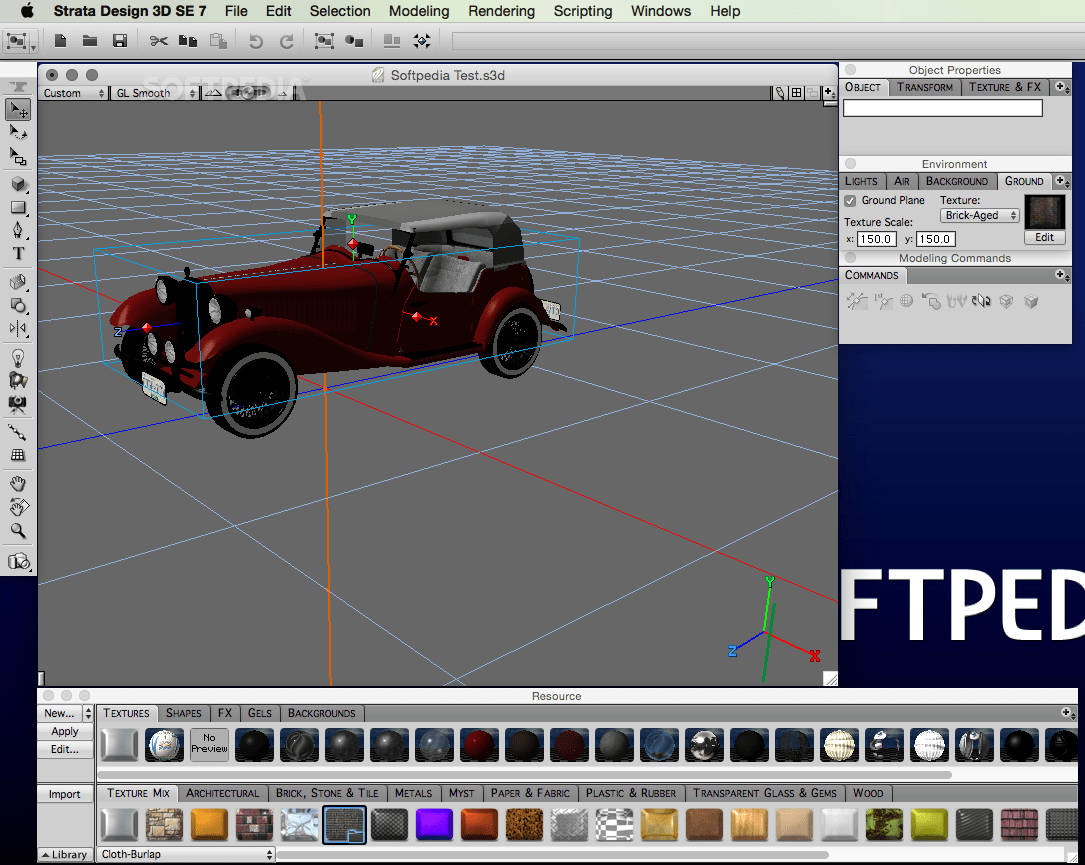Click the Align objects toolbar icon

click(x=392, y=42)
